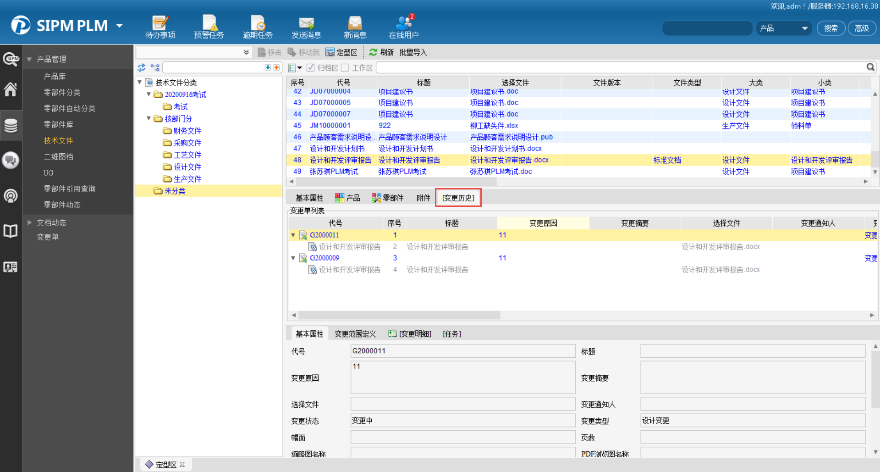Open the 产品 search type dropdown
This screenshot has height=472, width=880.
pos(783,28)
